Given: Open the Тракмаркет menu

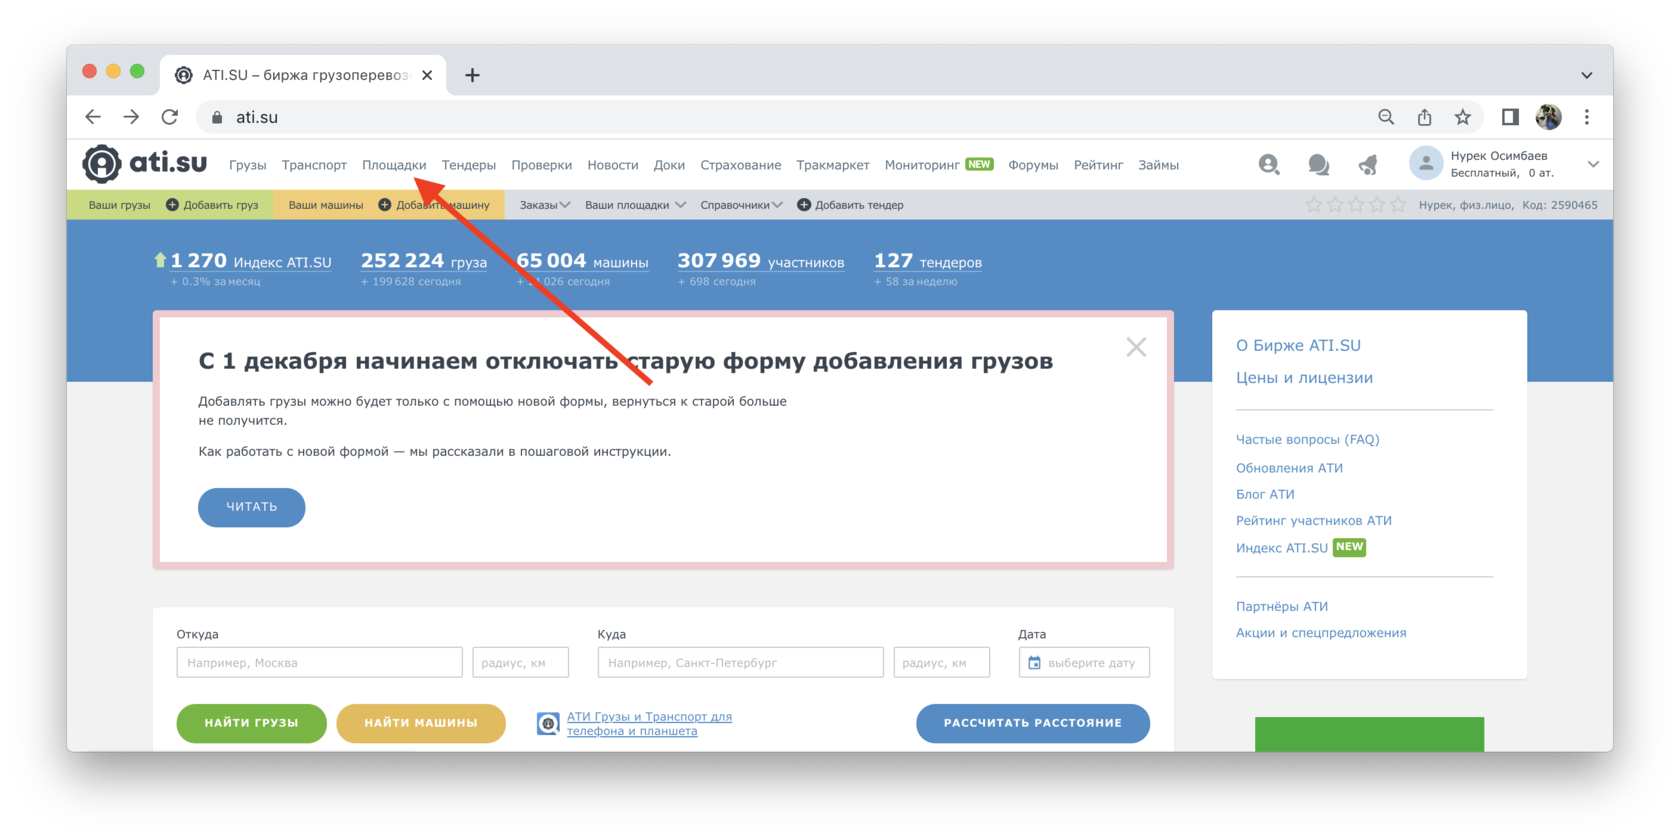Looking at the screenshot, I should [x=833, y=165].
